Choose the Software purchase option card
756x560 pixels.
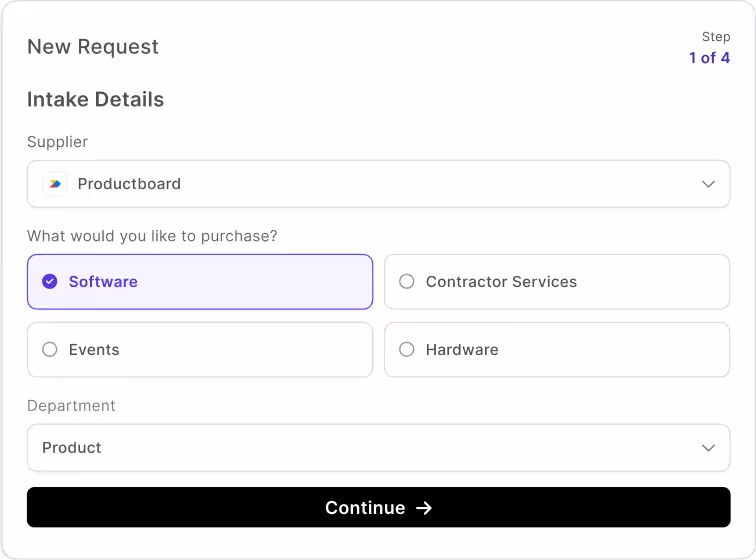200,282
